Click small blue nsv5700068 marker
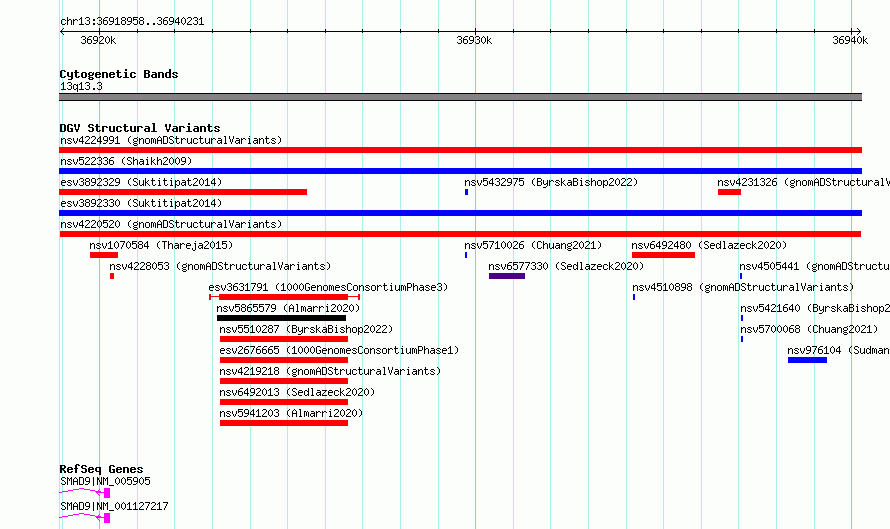Viewport: 890px width, 529px height. pos(742,339)
